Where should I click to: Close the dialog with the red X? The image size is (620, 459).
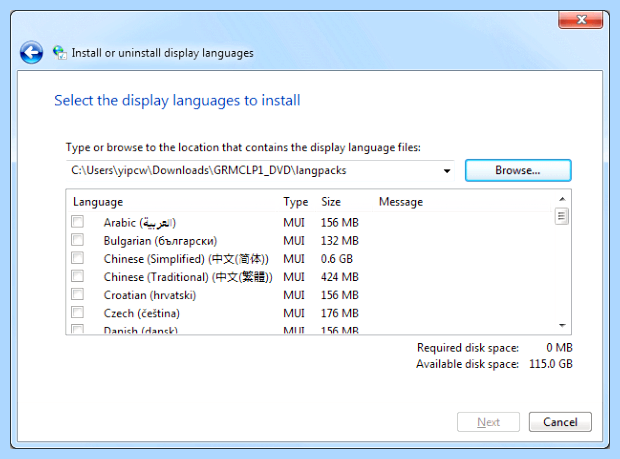coord(580,20)
